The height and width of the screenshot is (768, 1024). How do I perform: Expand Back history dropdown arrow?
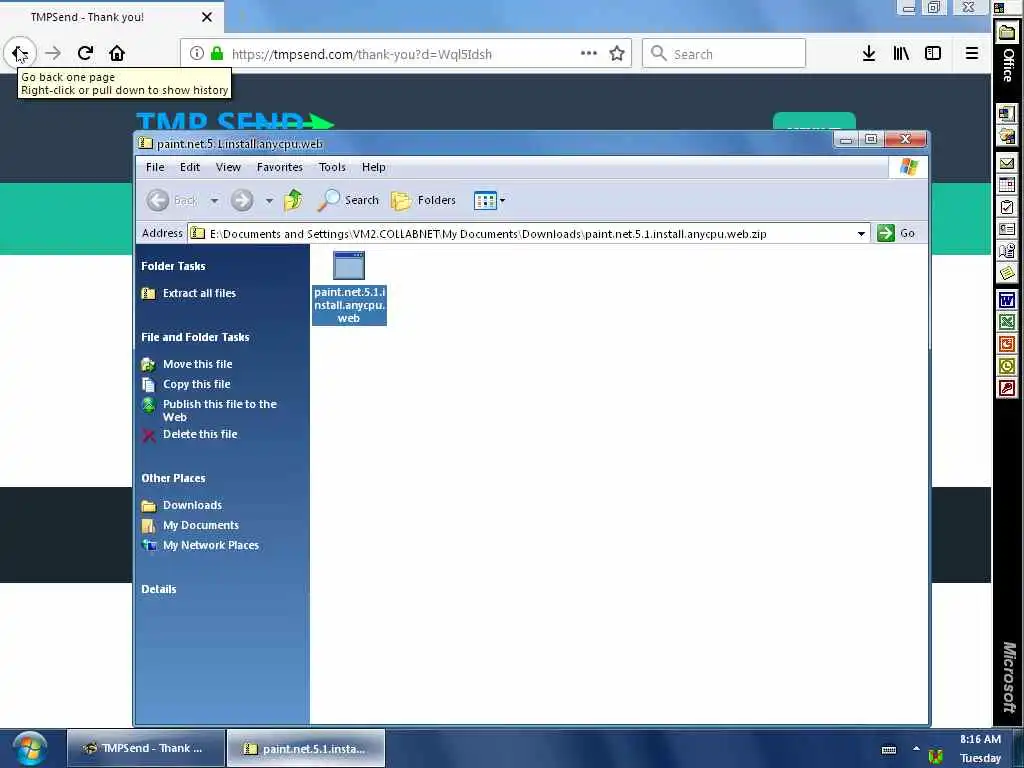tap(214, 200)
